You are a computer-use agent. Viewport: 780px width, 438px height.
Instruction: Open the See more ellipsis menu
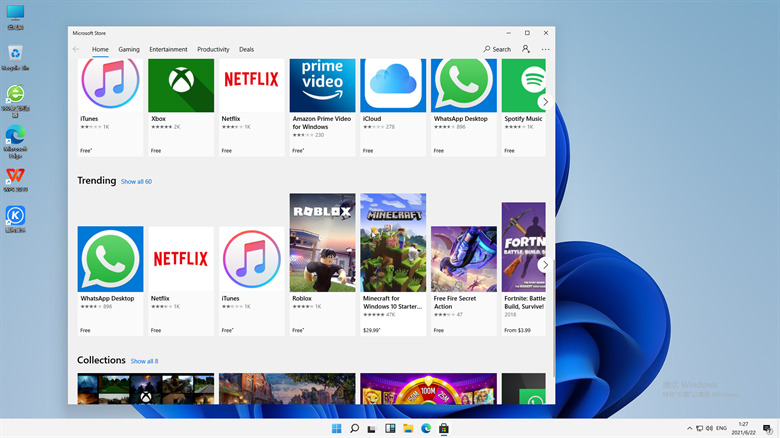545,49
